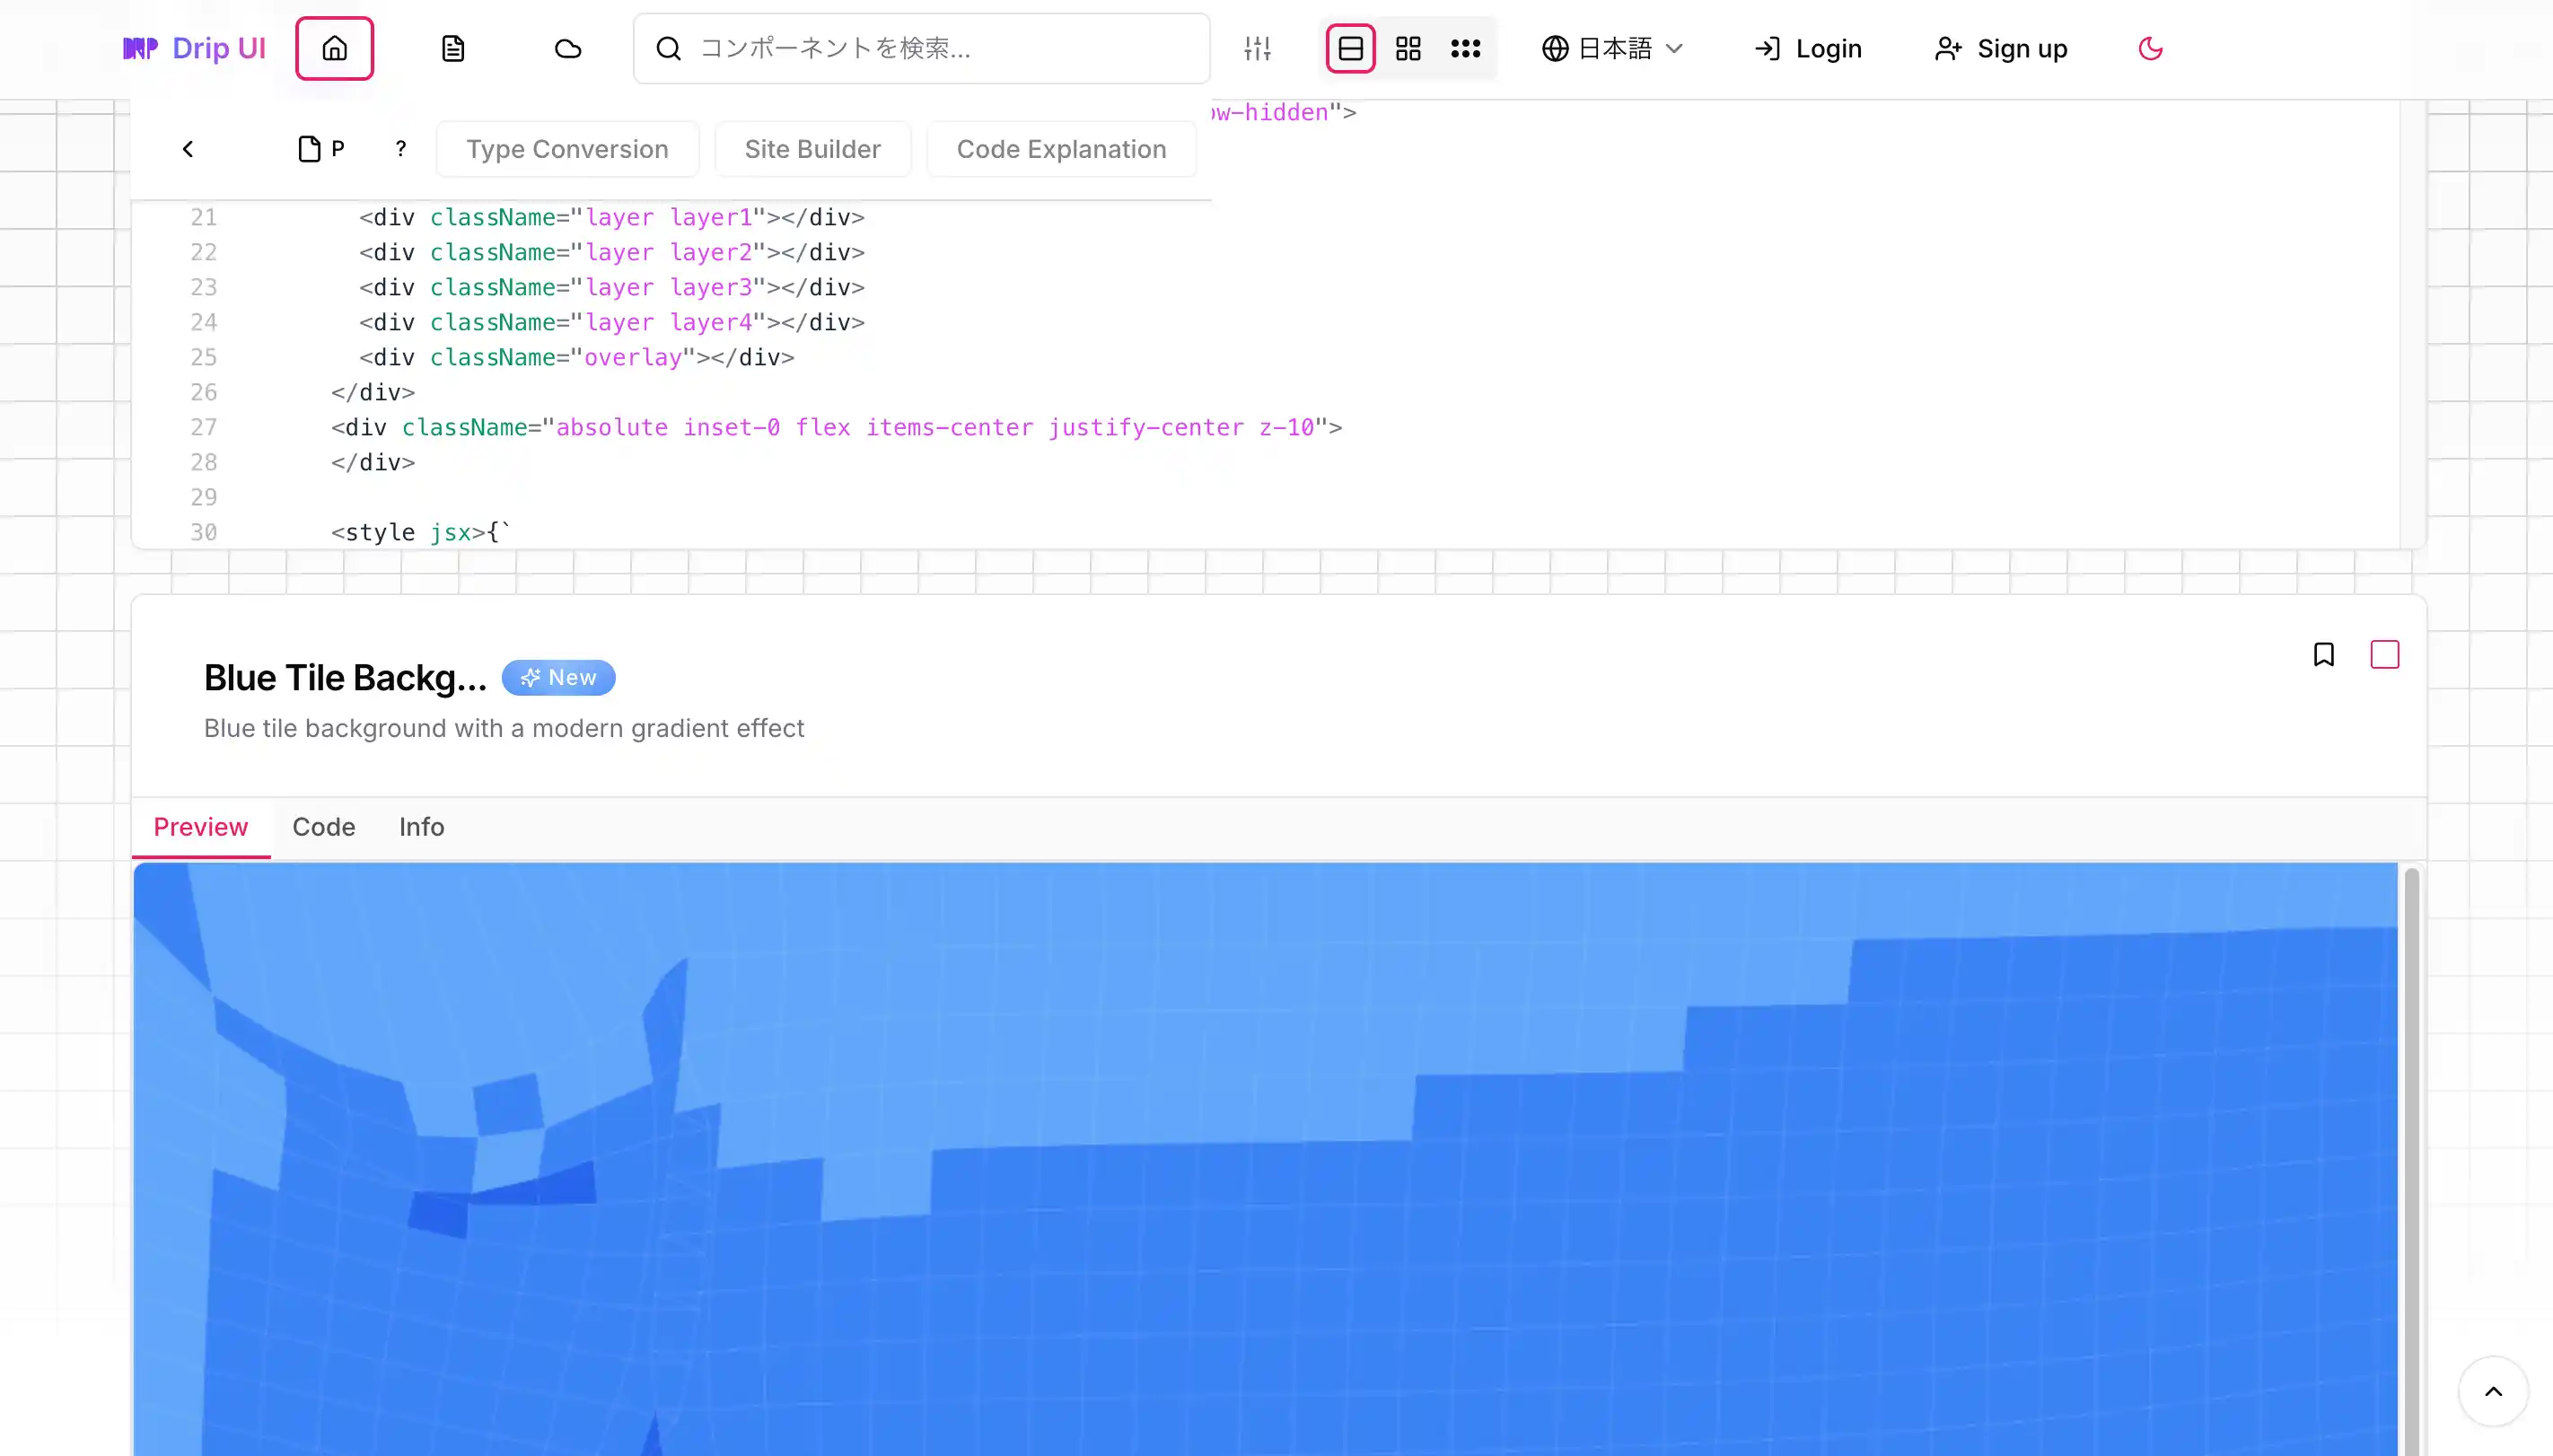Click the Type Conversion button
The image size is (2553, 1456).
567,149
